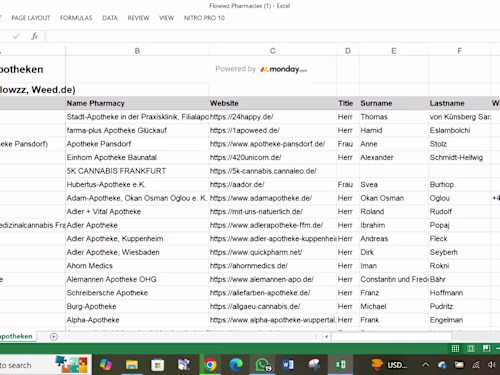Click the OneDrive cloud tray icon

(442, 365)
